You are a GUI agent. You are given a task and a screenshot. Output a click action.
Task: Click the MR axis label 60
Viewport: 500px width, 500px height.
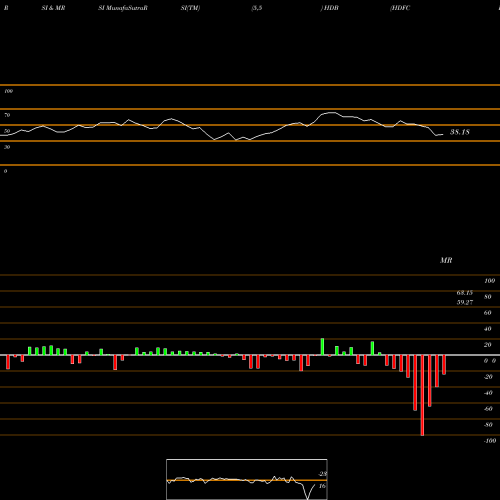[x=488, y=313]
